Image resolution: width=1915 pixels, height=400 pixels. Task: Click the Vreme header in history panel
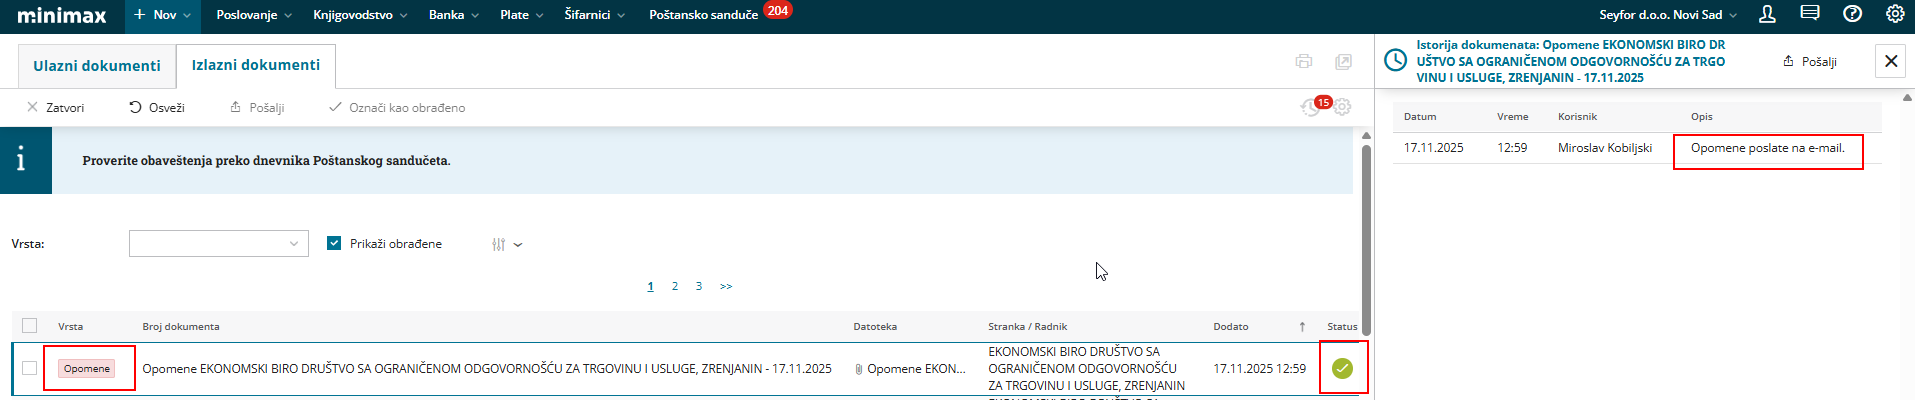click(1512, 117)
